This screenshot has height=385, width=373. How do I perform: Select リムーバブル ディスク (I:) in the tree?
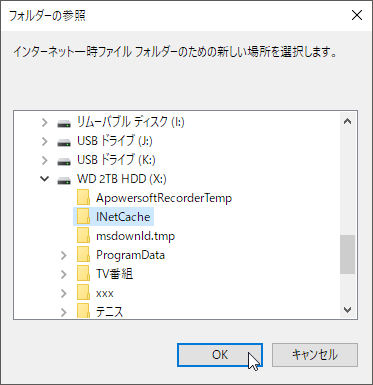pyautogui.click(x=131, y=122)
